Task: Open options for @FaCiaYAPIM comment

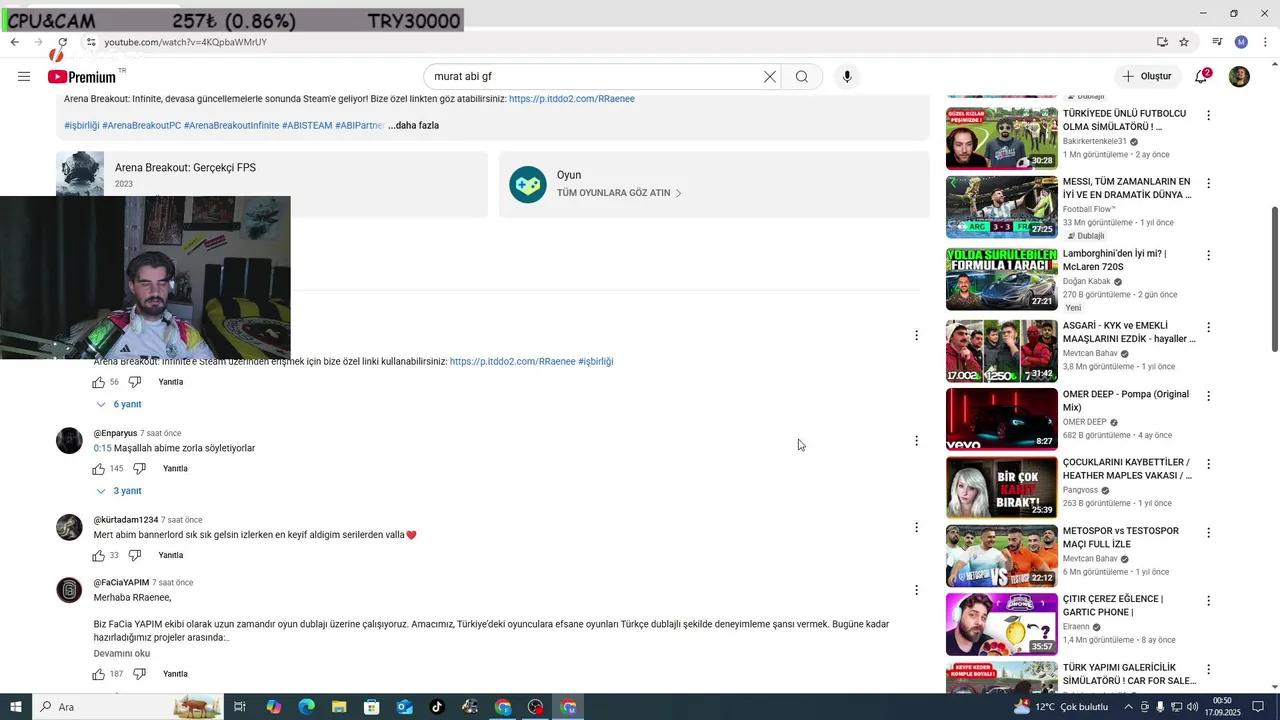Action: 916,590
